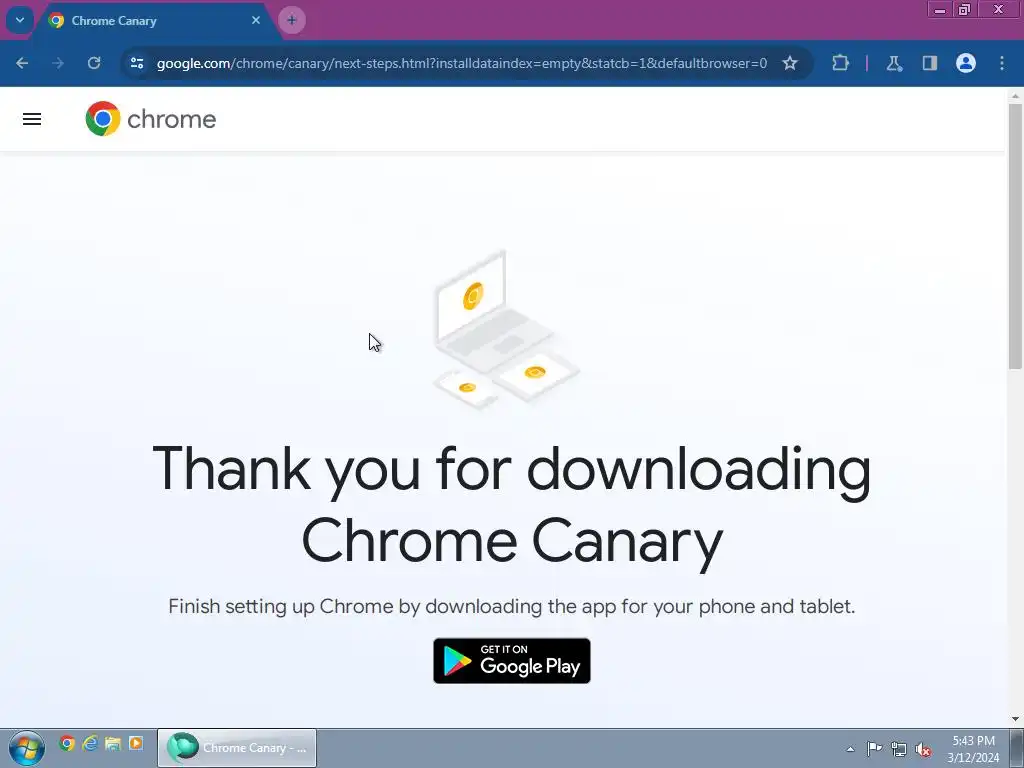Open Chrome Labs flask icon
This screenshot has height=768, width=1024.
coord(894,63)
